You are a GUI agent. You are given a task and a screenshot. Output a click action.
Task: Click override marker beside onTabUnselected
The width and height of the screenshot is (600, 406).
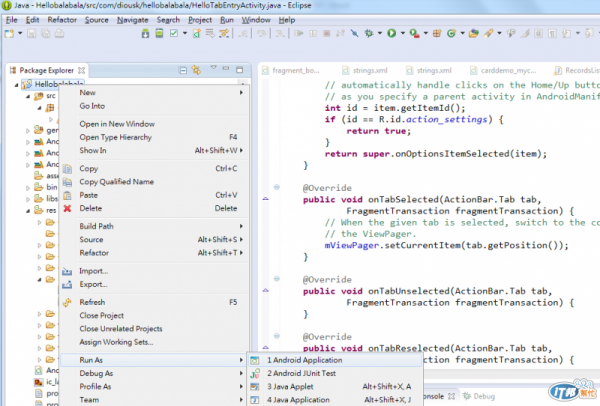266,290
